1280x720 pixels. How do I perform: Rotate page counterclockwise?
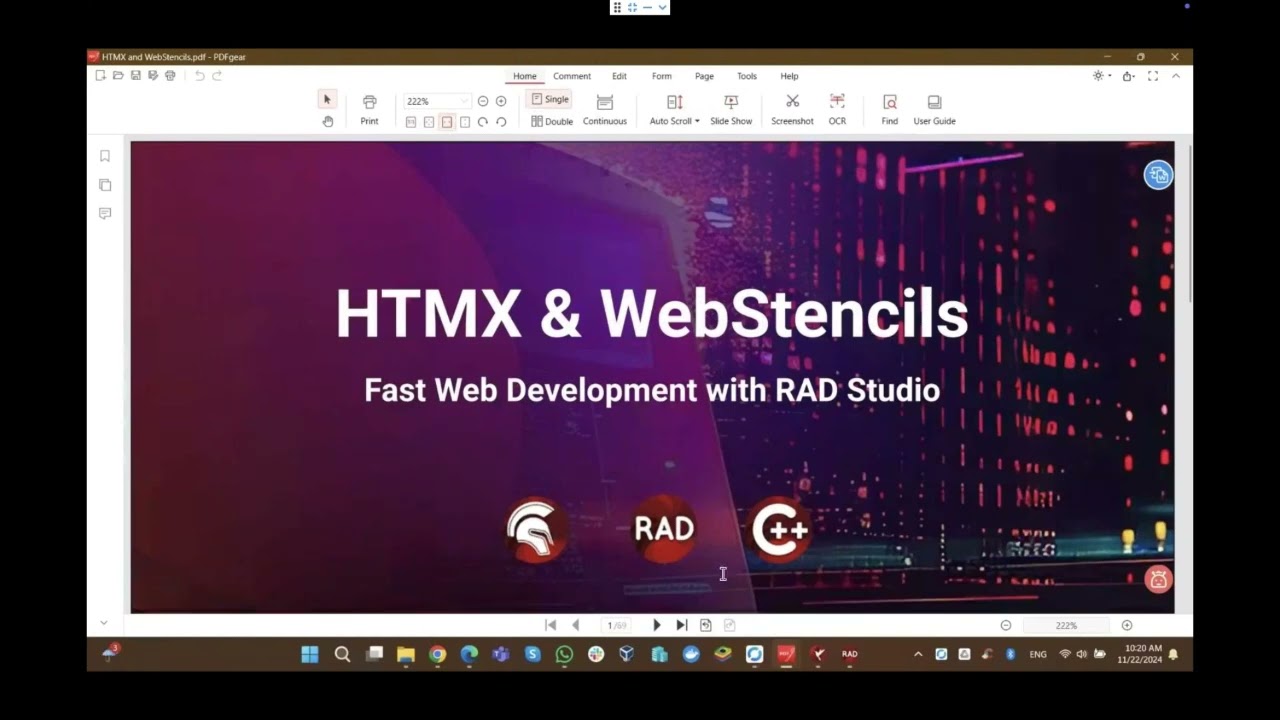click(x=501, y=122)
